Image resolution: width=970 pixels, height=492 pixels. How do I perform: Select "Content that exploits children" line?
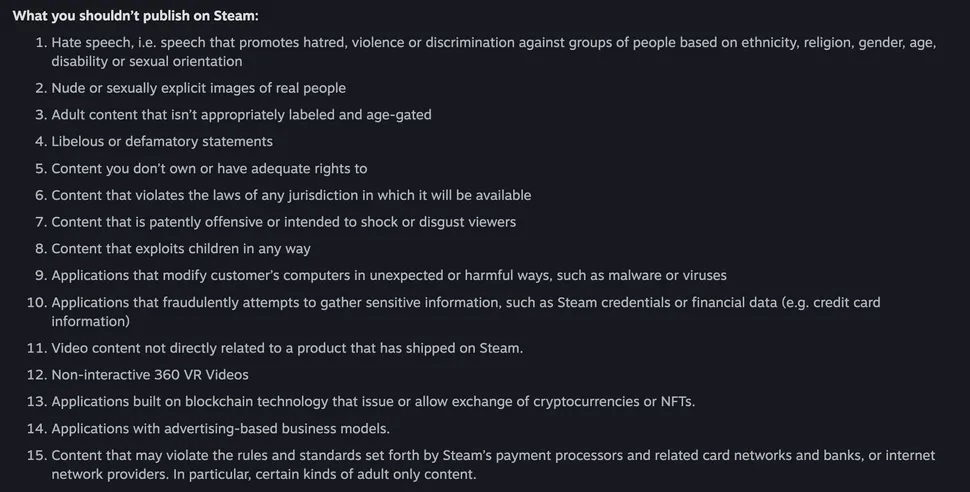(181, 248)
